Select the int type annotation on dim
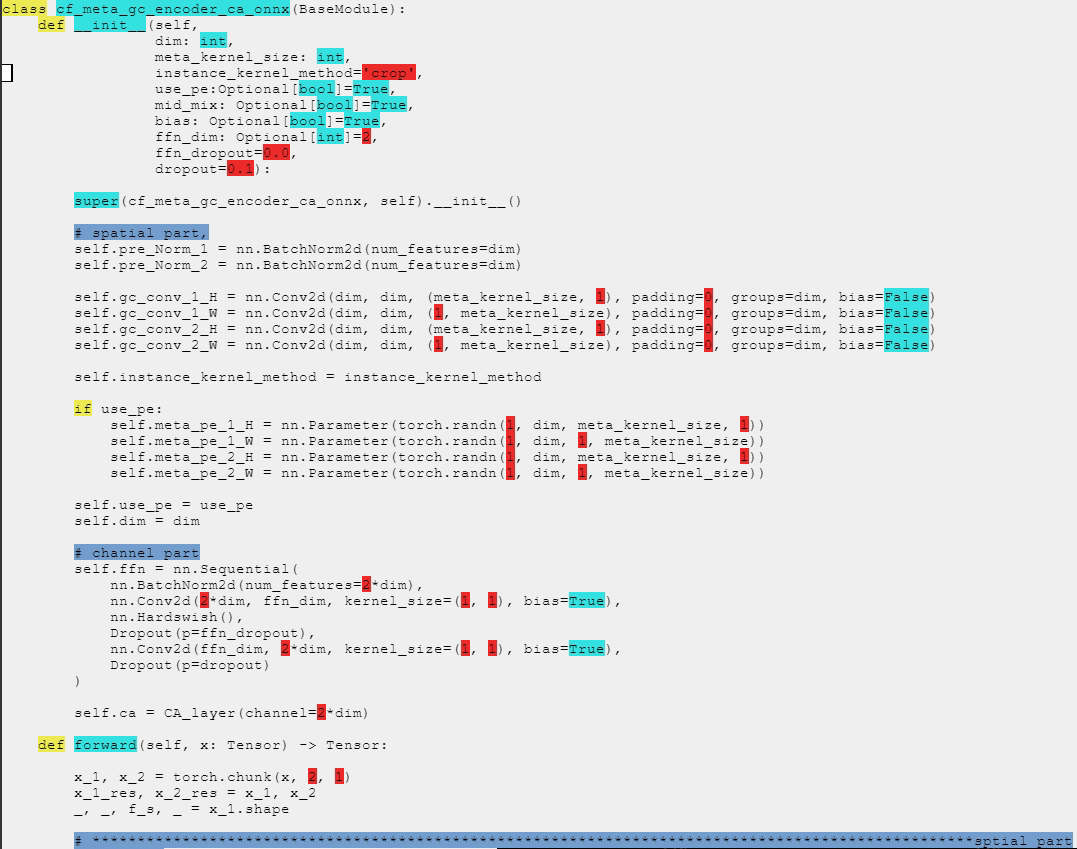This screenshot has width=1077, height=849. [x=214, y=41]
